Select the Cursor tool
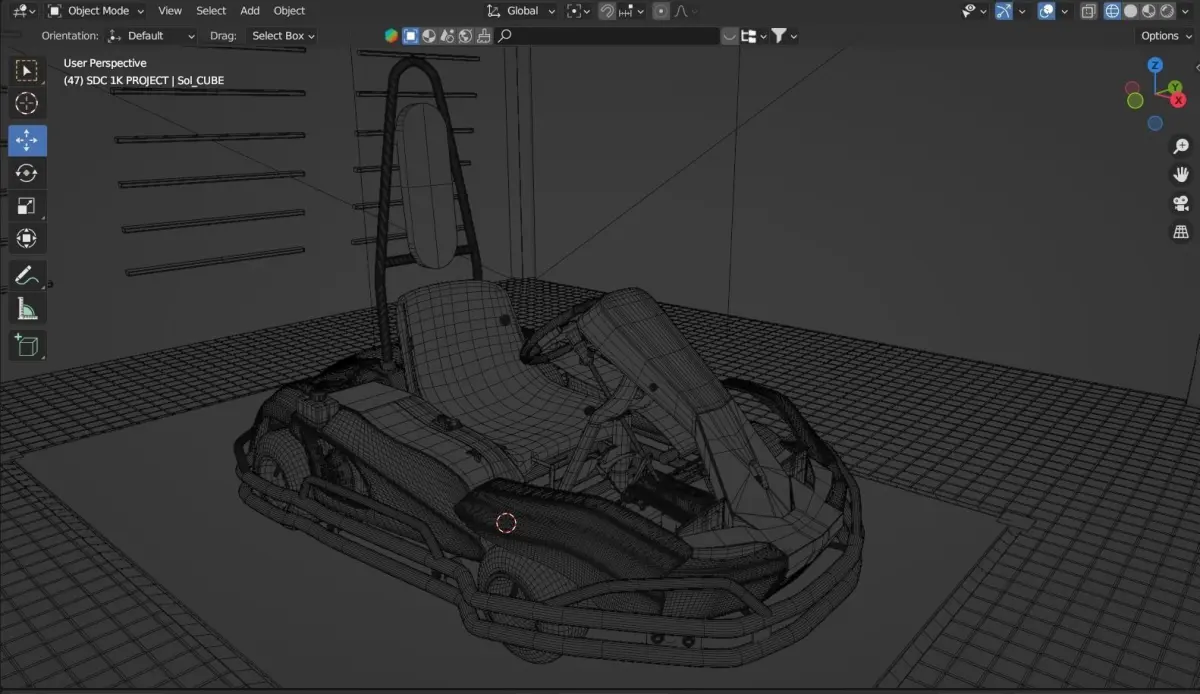Viewport: 1200px width, 694px height. [27, 104]
